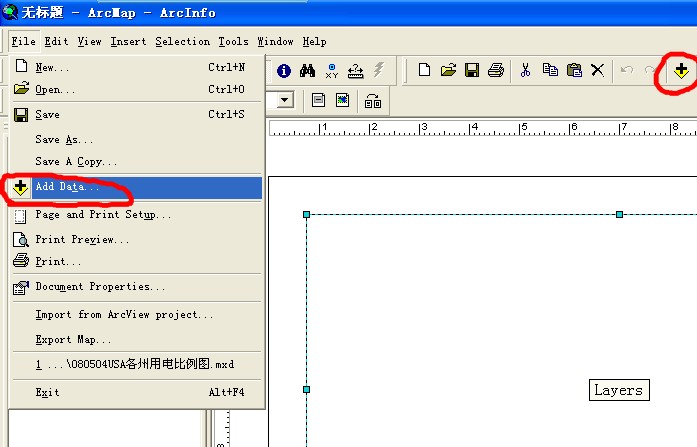Choose Exit from the File menu
This screenshot has height=447, width=697.
[x=136, y=392]
